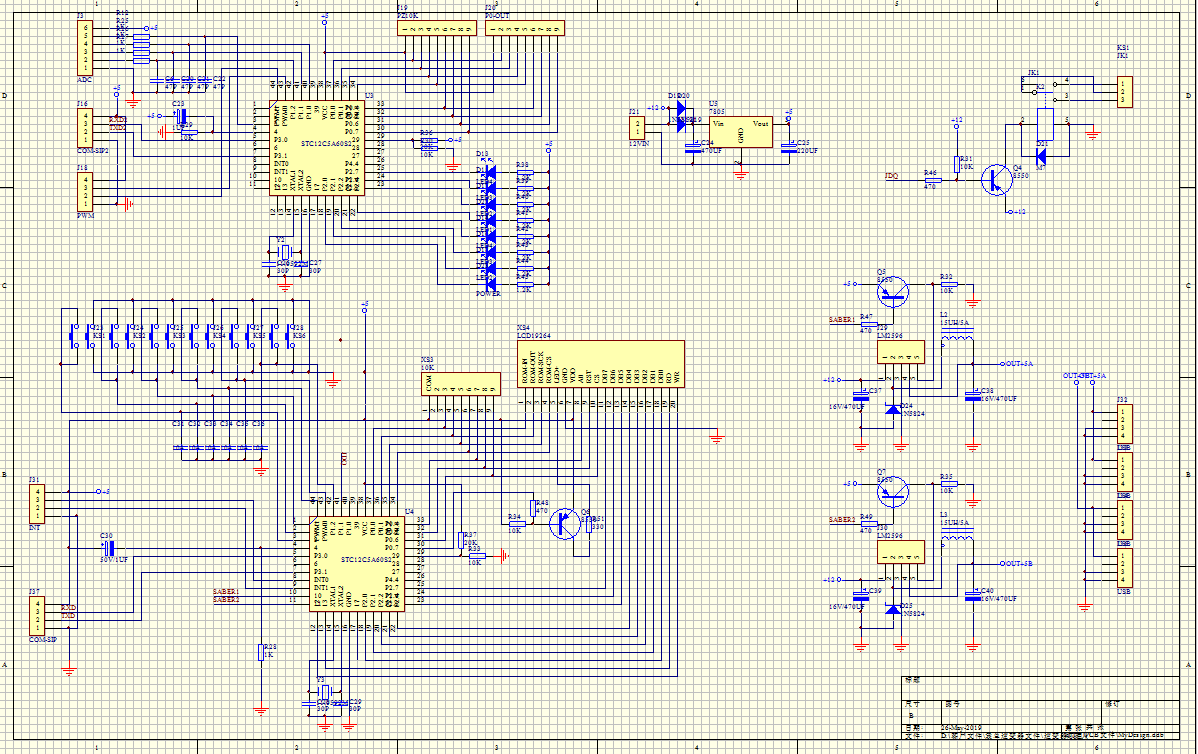
Task: Click the J31 INT connector
Action: [x=37, y=503]
